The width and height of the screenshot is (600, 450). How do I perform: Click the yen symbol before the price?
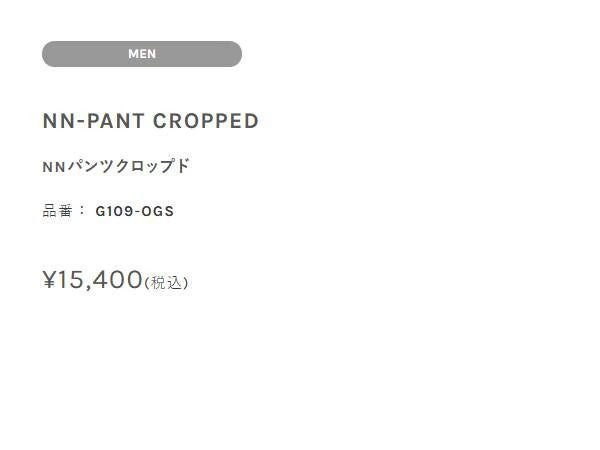pyautogui.click(x=49, y=280)
